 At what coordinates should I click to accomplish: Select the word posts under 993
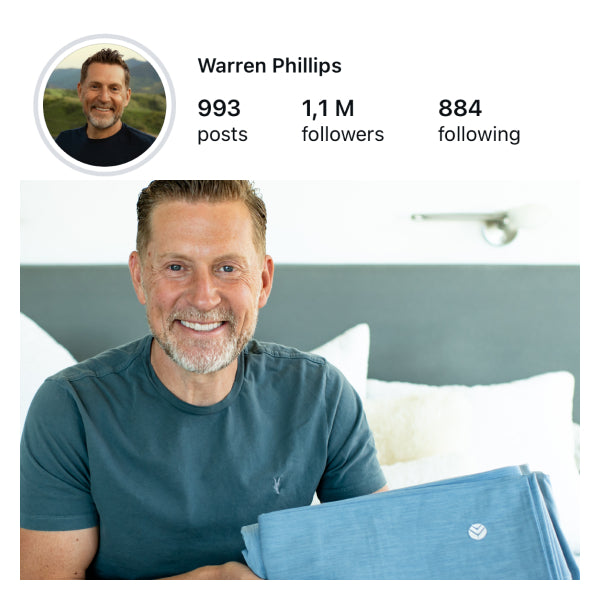coord(222,135)
